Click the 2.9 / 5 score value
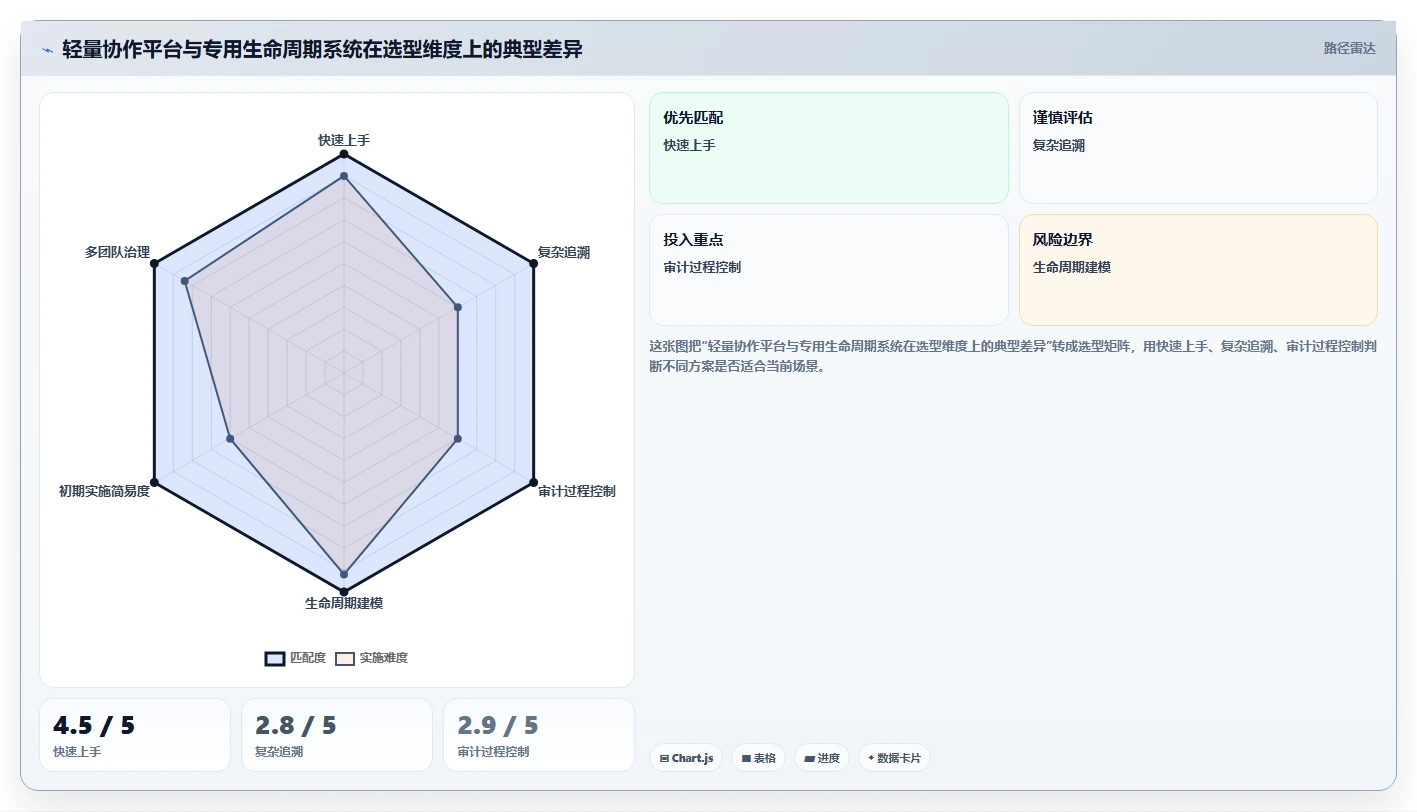The height and width of the screenshot is (812, 1417). point(498,725)
